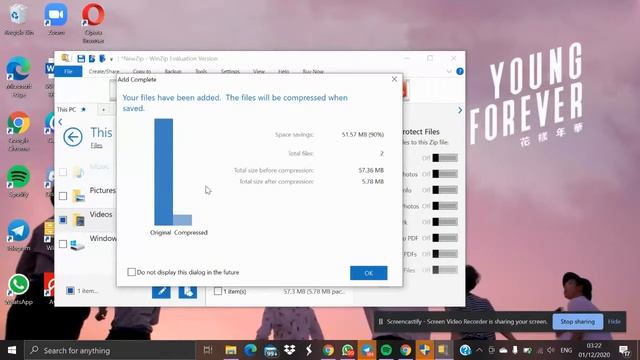The height and width of the screenshot is (360, 640).
Task: Check the Pictures folder checkbox
Action: [x=63, y=196]
